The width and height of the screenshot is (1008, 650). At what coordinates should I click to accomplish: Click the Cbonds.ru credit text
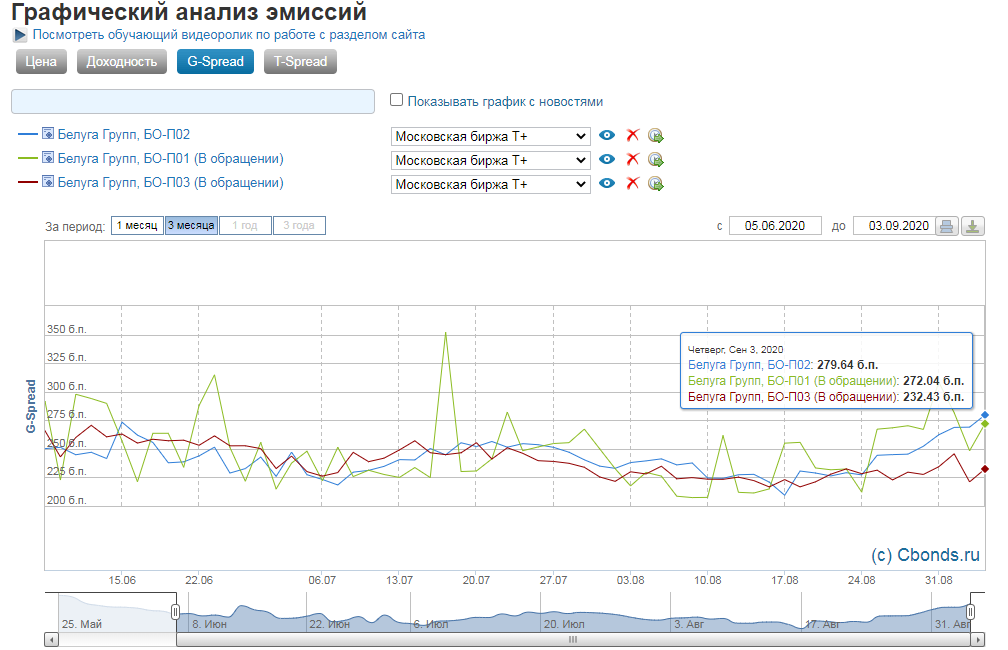925,555
